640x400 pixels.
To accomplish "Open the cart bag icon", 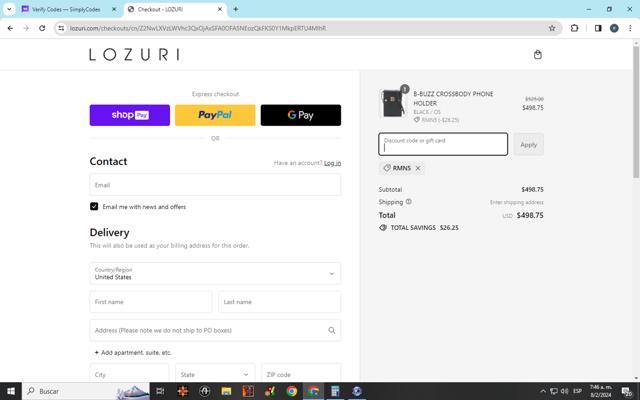I will click(x=538, y=54).
